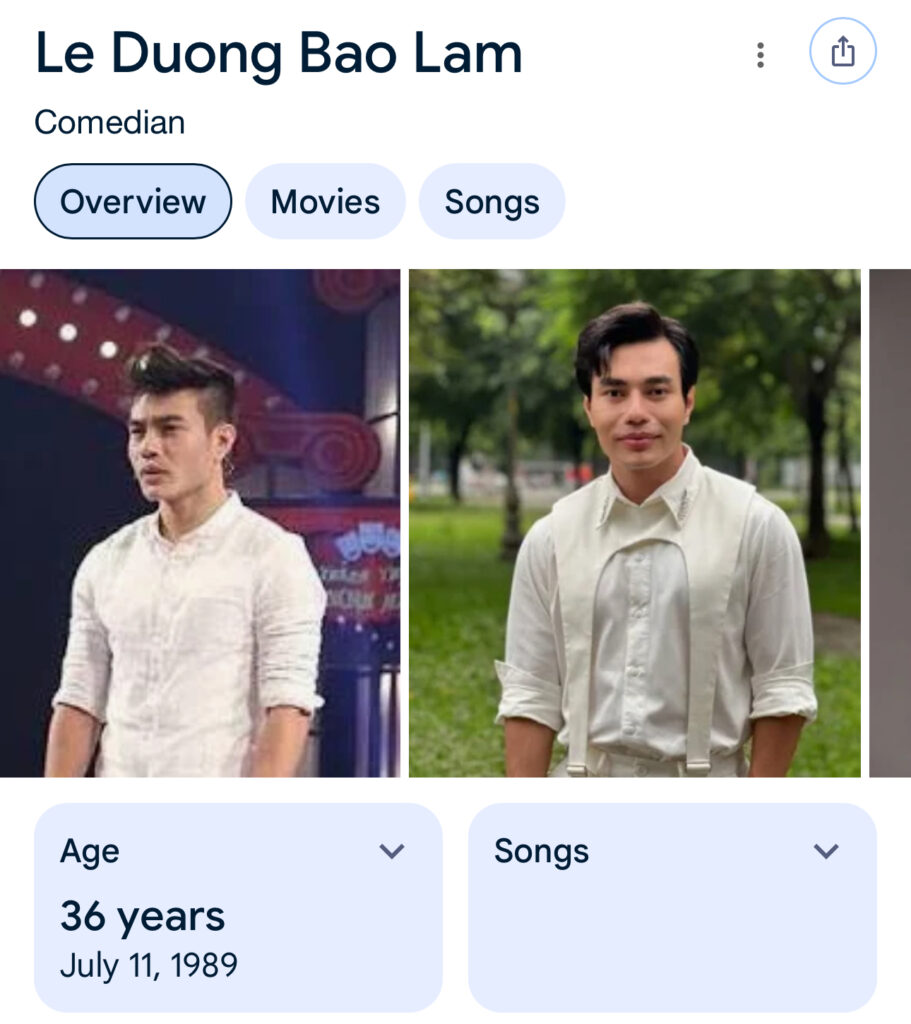The width and height of the screenshot is (911, 1024).
Task: Tap the share icon button
Action: click(843, 52)
